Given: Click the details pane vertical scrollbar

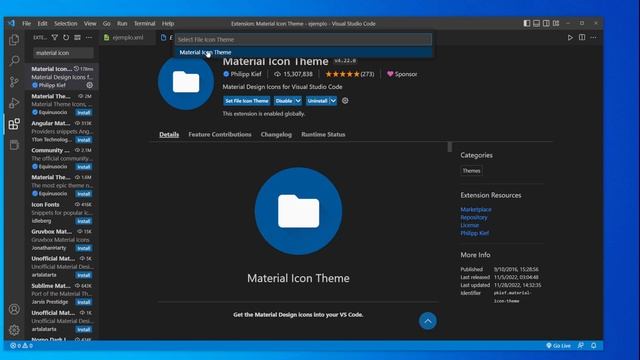Looking at the screenshot, I should [x=450, y=147].
